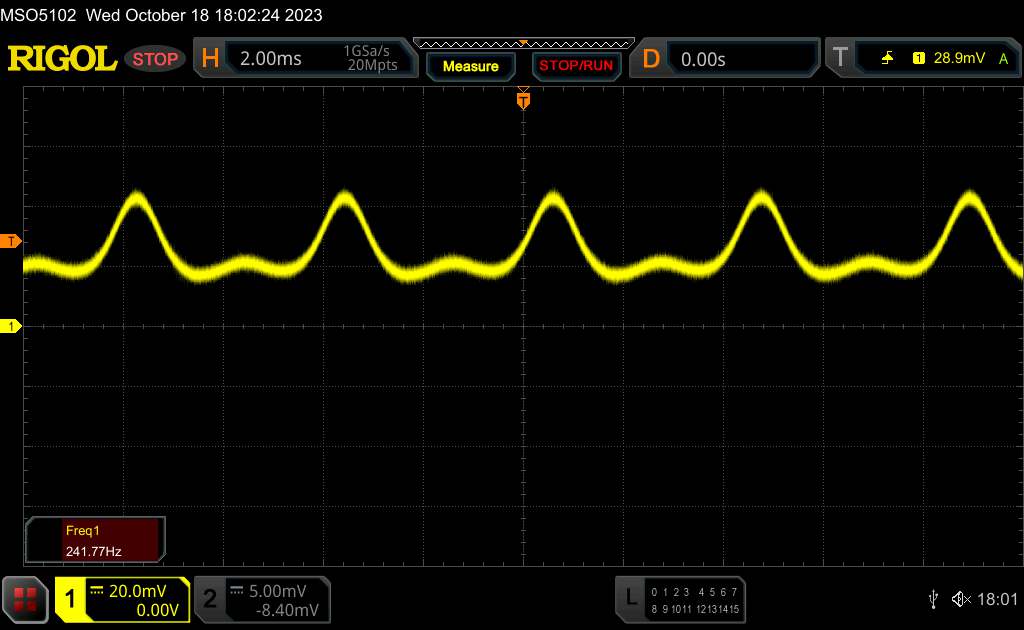Click the STOP acquisition status badge
This screenshot has height=630, width=1024.
(155, 59)
